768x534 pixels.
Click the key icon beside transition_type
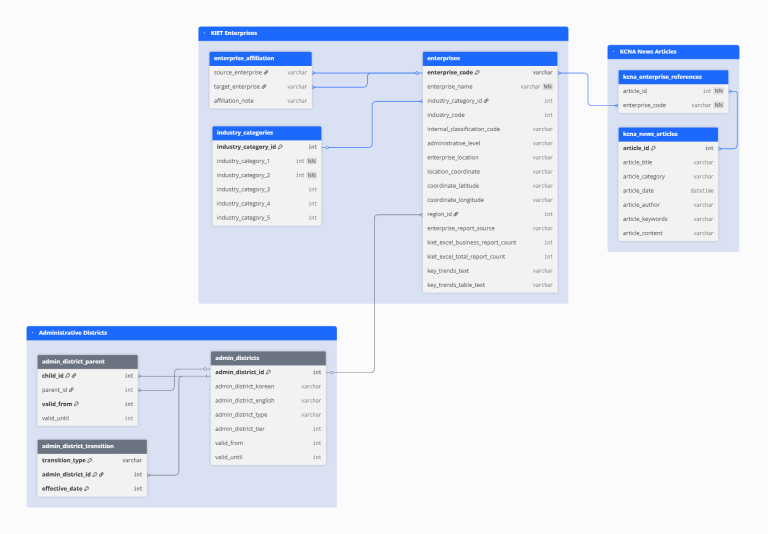coord(88,460)
